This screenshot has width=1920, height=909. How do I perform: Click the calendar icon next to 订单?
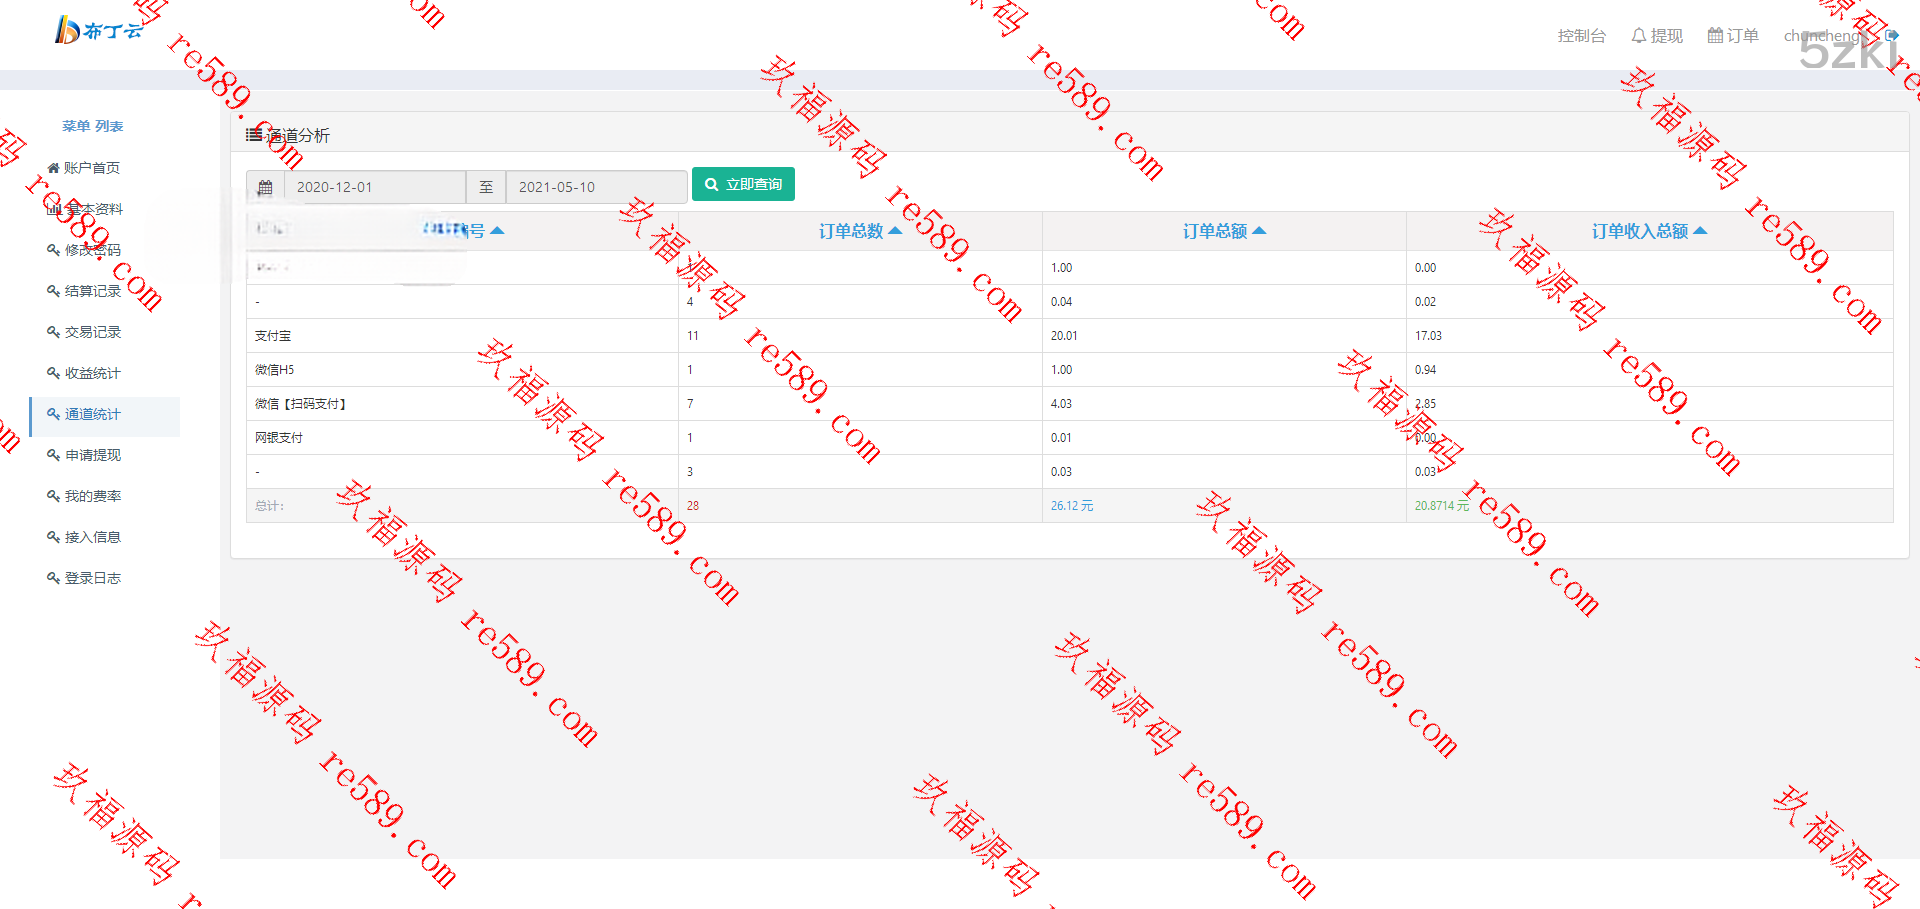pos(1715,36)
